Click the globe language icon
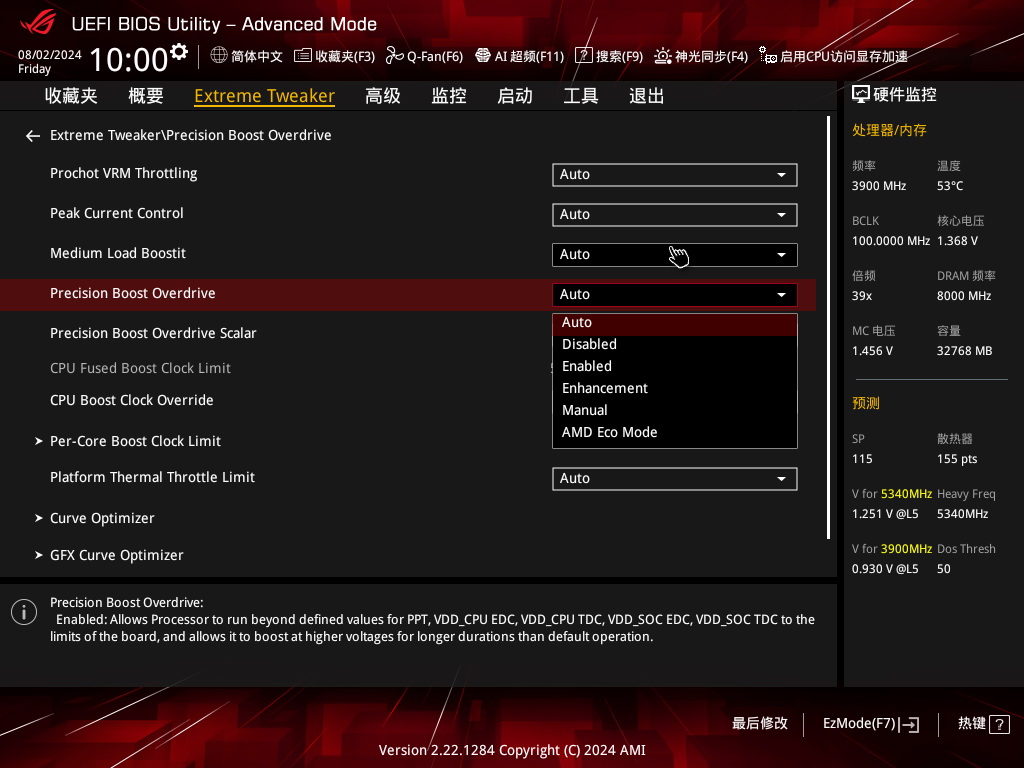This screenshot has height=768, width=1024. (x=219, y=56)
